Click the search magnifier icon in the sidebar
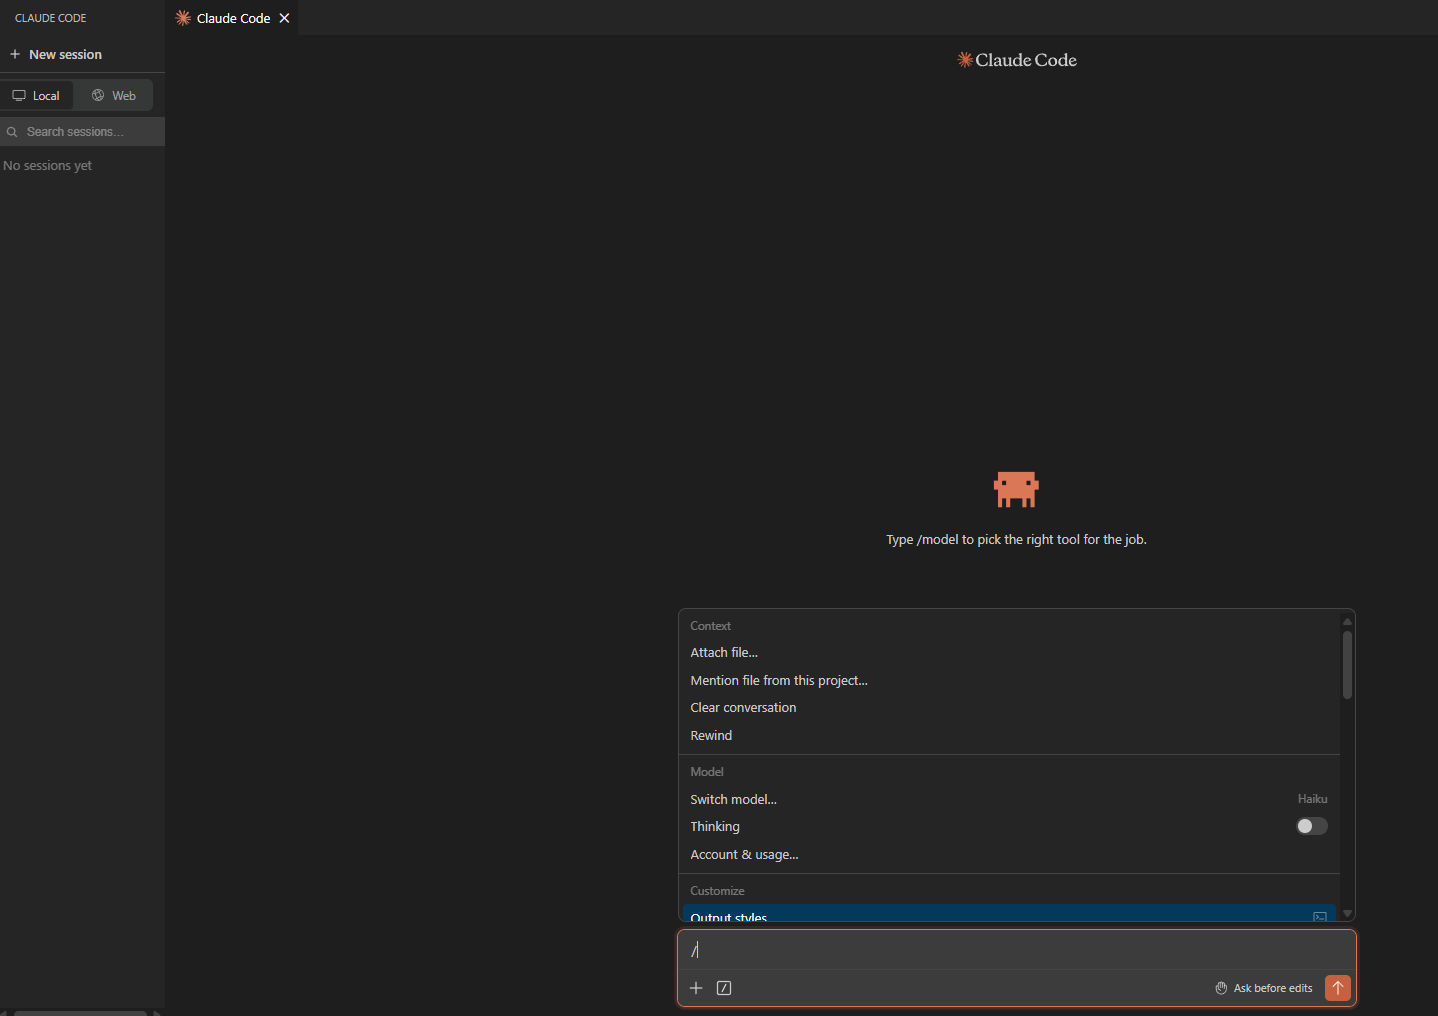Viewport: 1438px width, 1016px height. point(12,132)
